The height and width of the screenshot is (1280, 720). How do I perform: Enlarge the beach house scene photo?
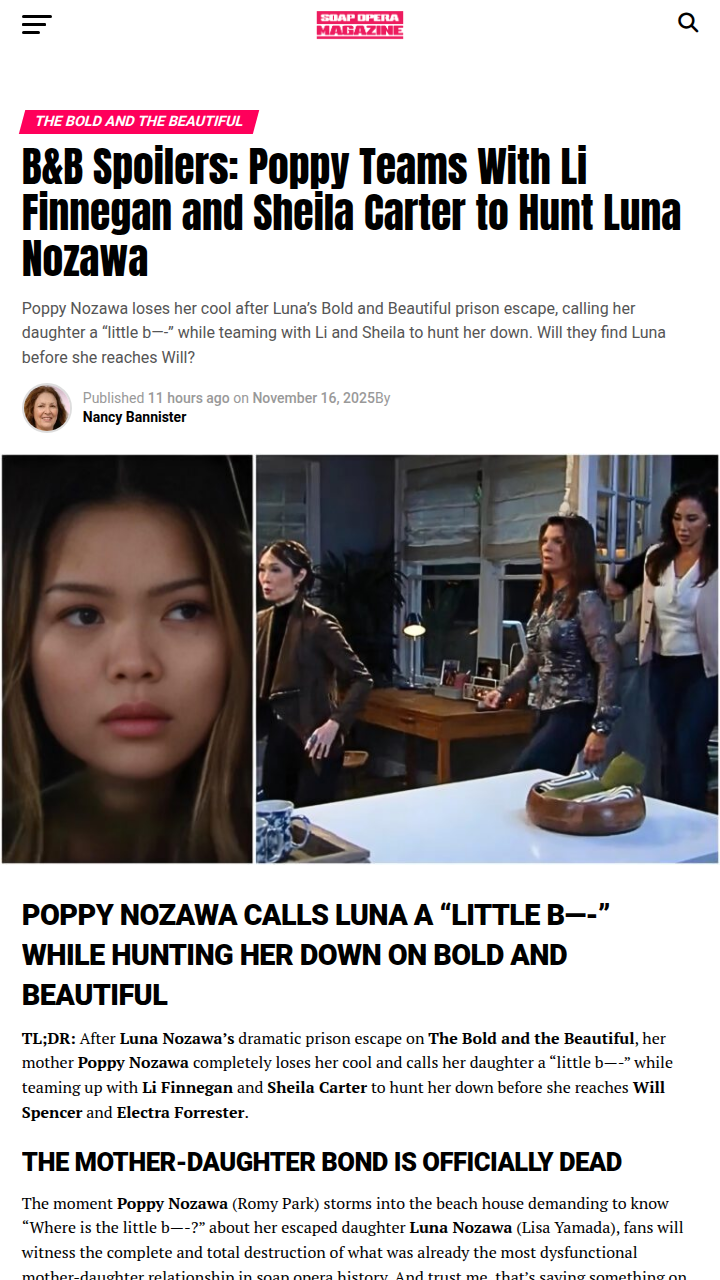pyautogui.click(x=487, y=659)
